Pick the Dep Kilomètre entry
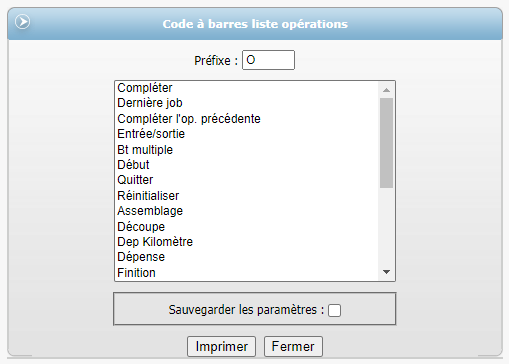This screenshot has height=364, width=509. tap(246, 242)
